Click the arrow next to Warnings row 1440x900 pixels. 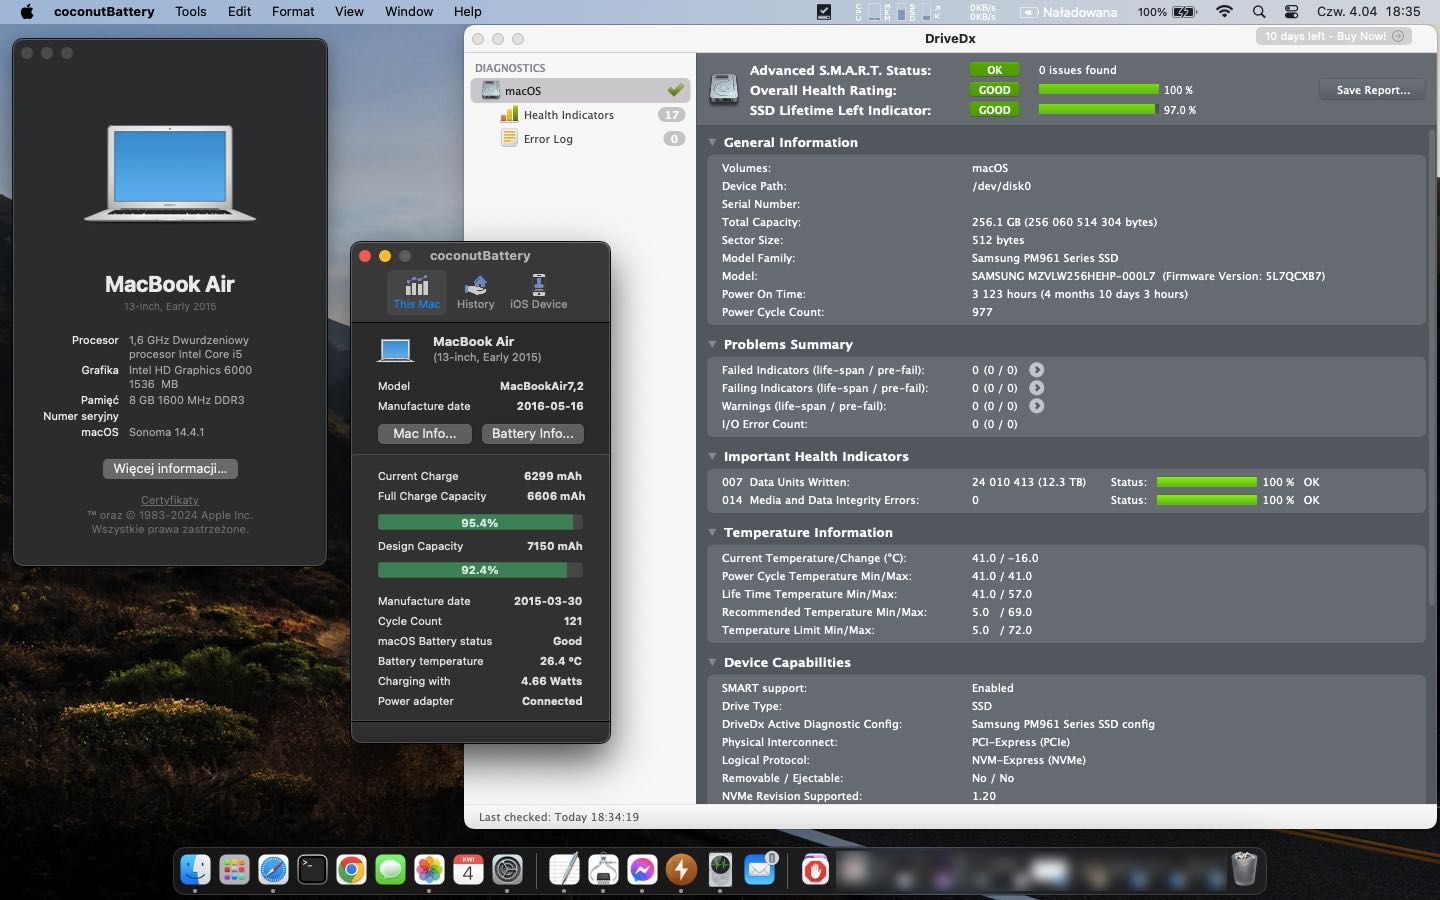tap(1037, 406)
